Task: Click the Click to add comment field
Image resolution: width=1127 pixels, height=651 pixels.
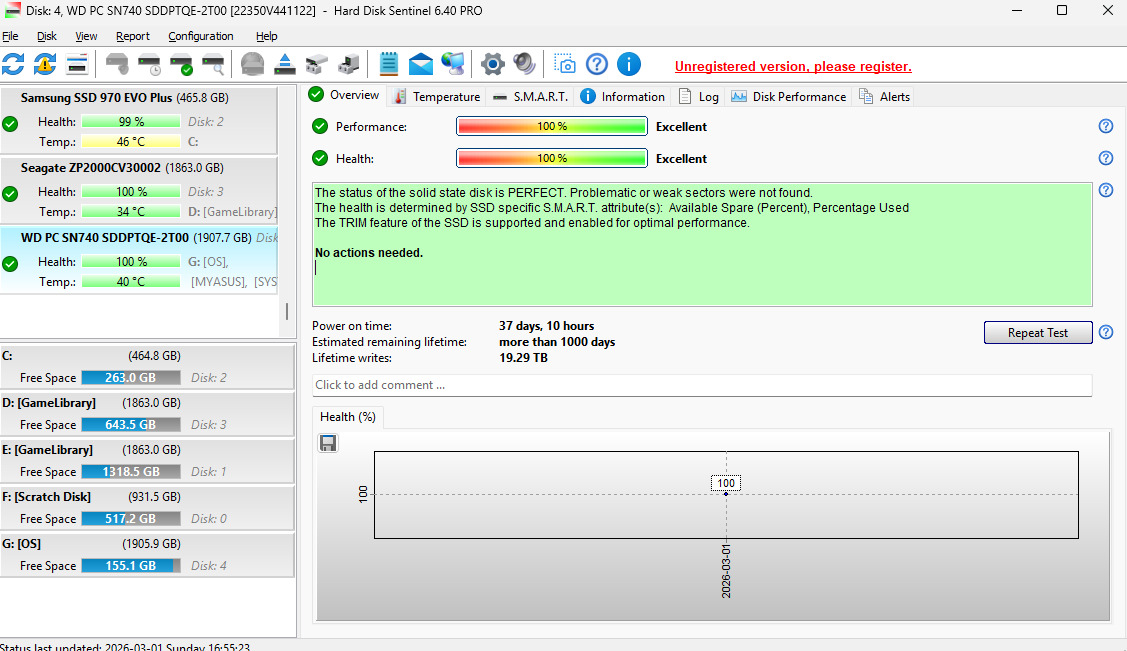Action: [x=702, y=385]
